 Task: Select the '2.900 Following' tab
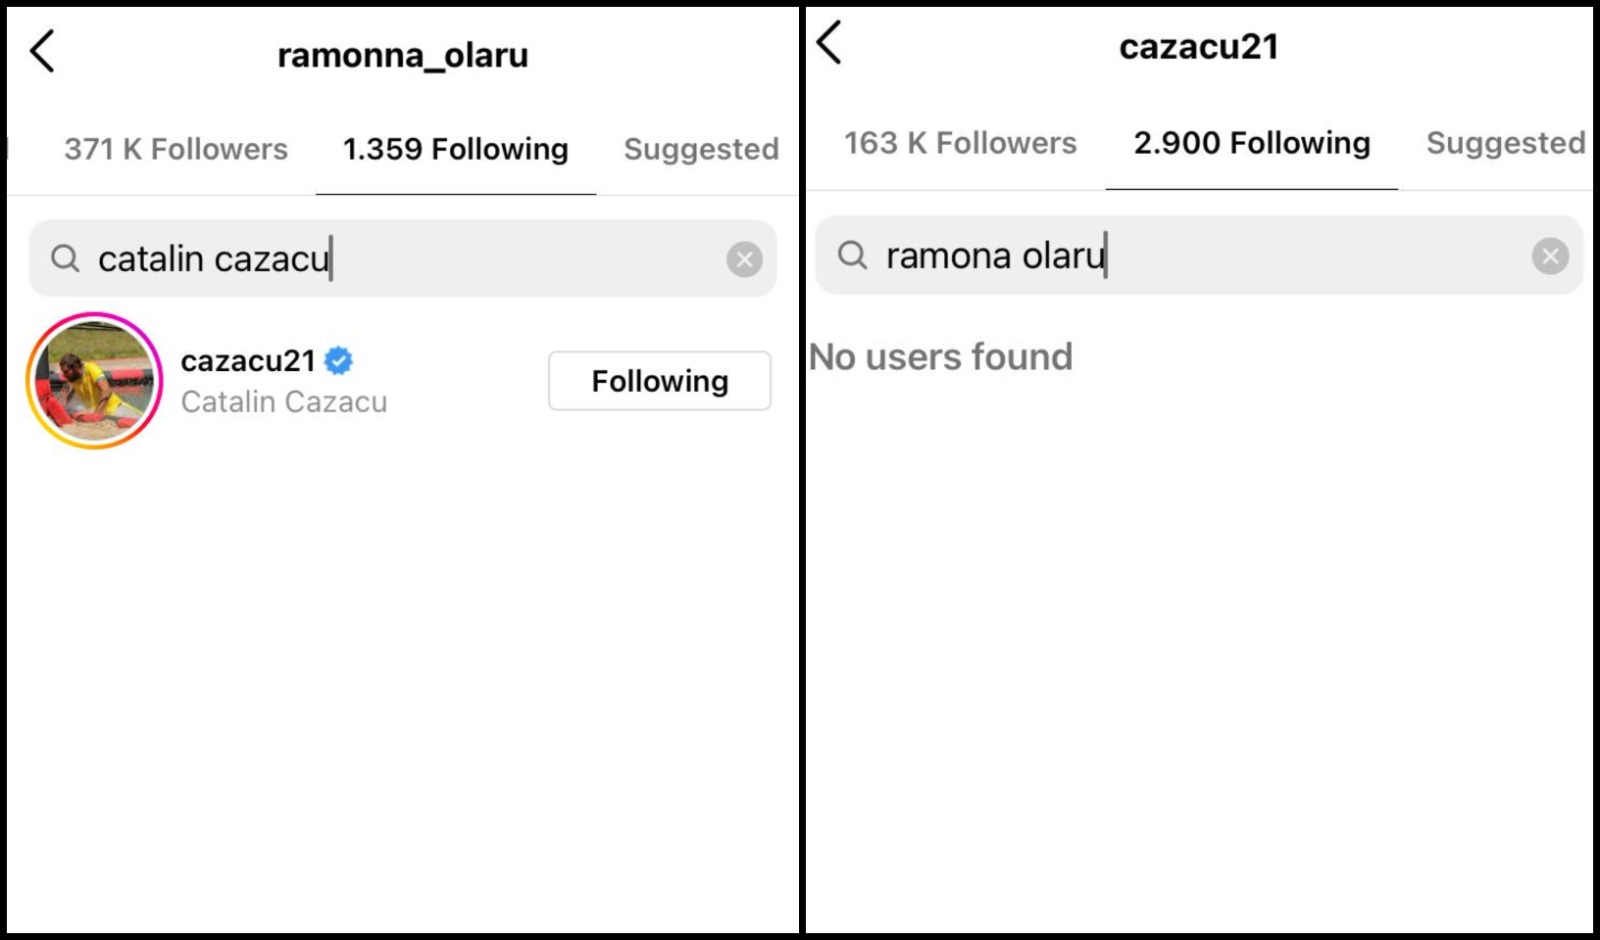click(1251, 143)
